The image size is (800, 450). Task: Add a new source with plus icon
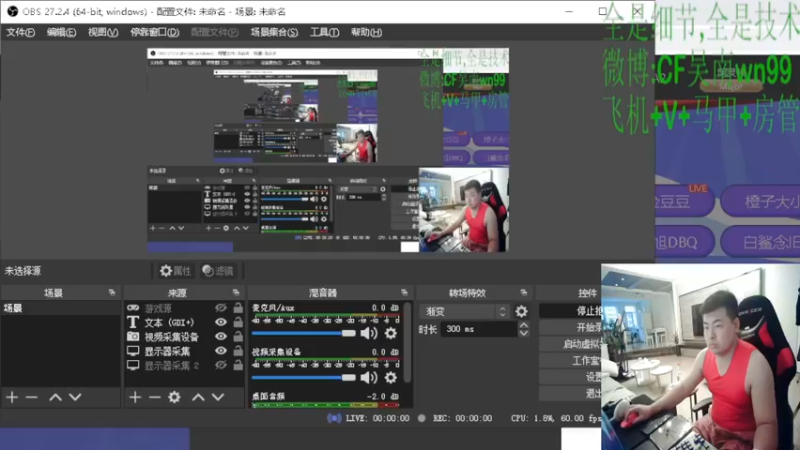click(x=135, y=397)
